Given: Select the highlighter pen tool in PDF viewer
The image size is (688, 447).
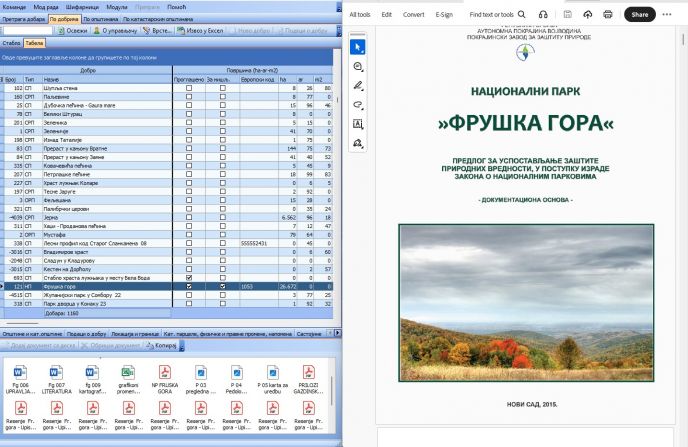Looking at the screenshot, I should [x=358, y=86].
